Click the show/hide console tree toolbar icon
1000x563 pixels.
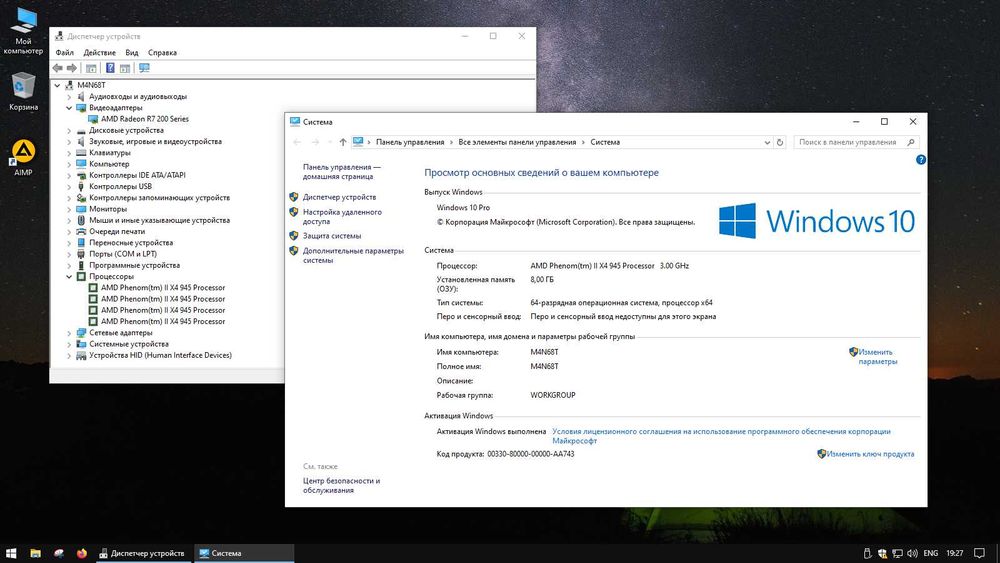coord(91,68)
